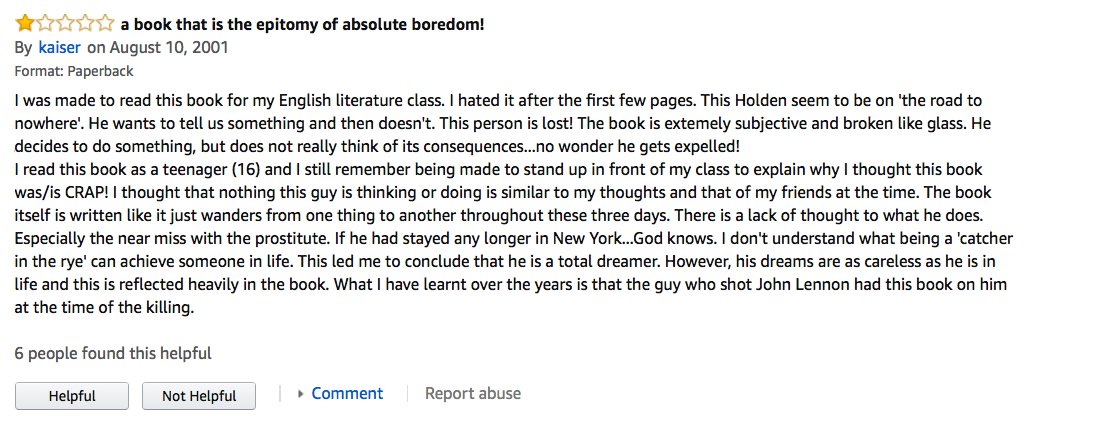The height and width of the screenshot is (427, 1103).
Task: Click the last line 'at the time of the killing.'
Action: tap(105, 307)
